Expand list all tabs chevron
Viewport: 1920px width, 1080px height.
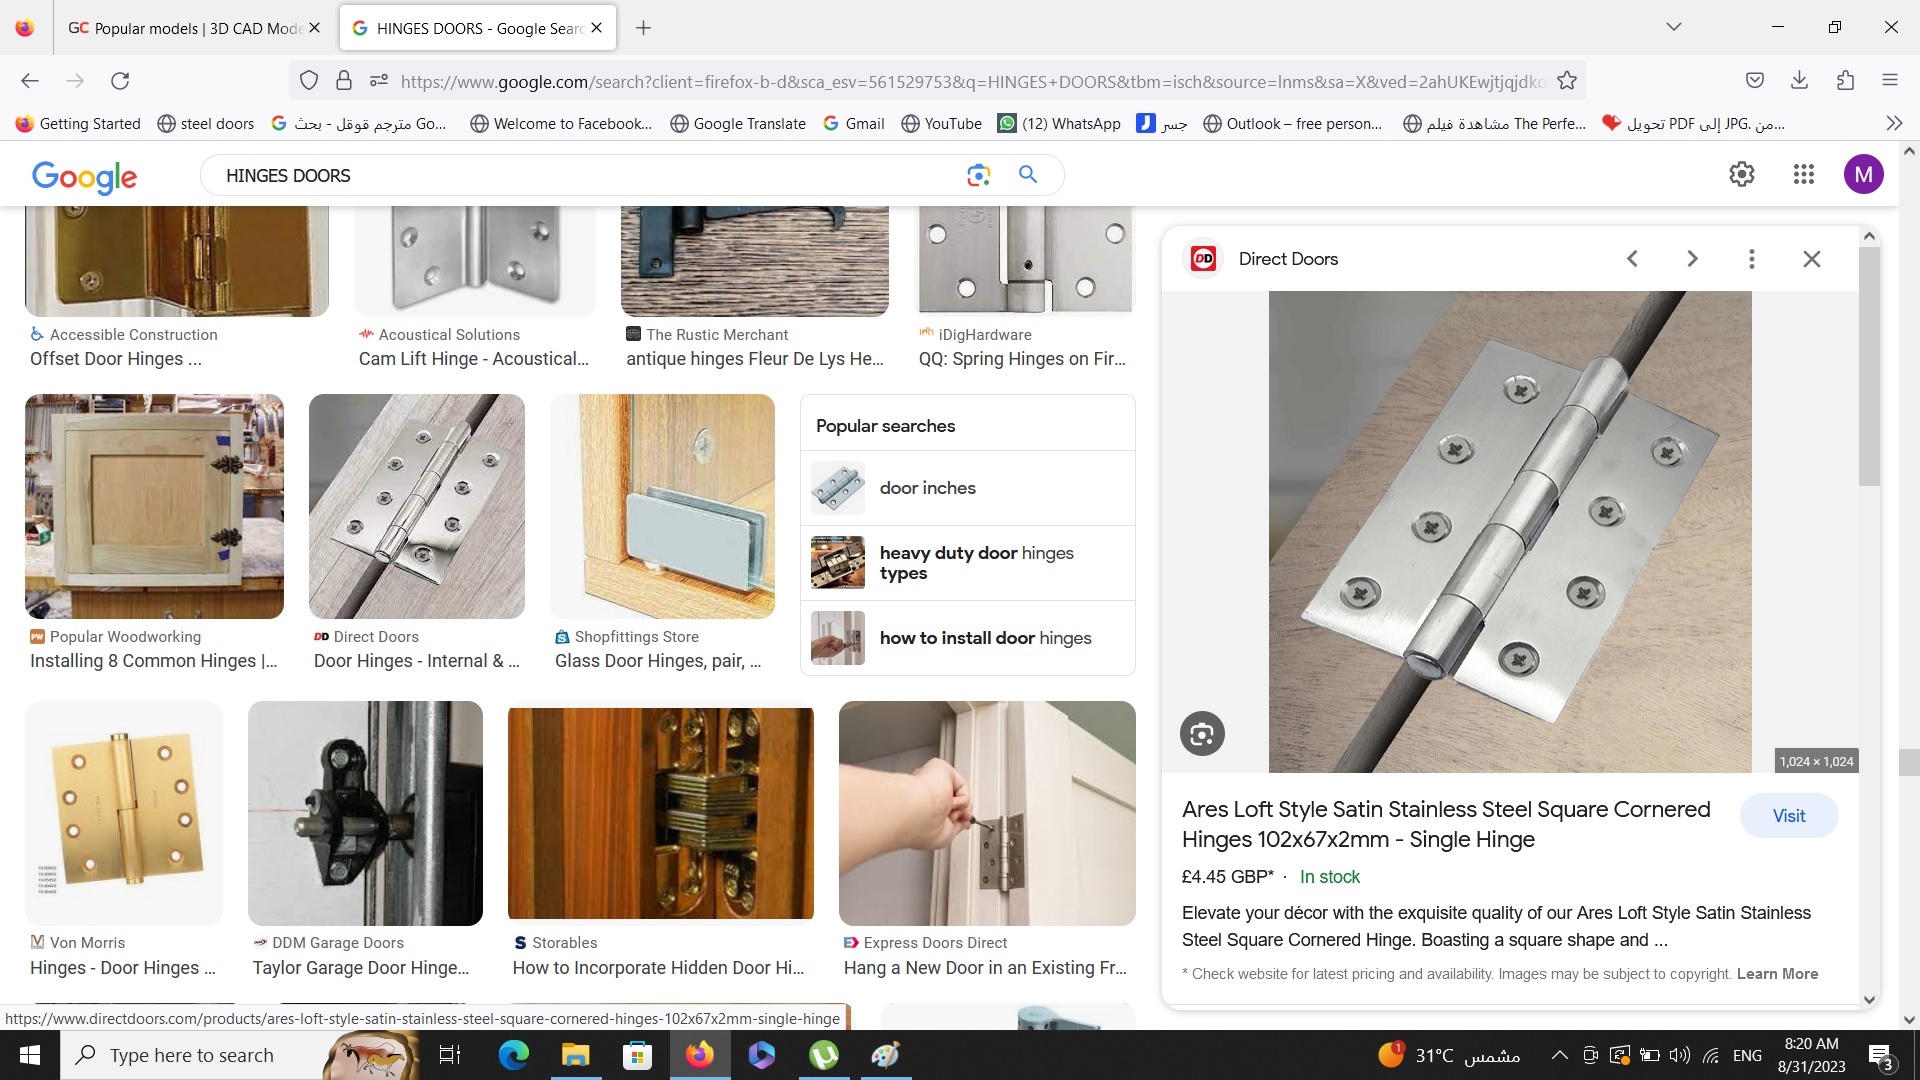coord(1673,27)
